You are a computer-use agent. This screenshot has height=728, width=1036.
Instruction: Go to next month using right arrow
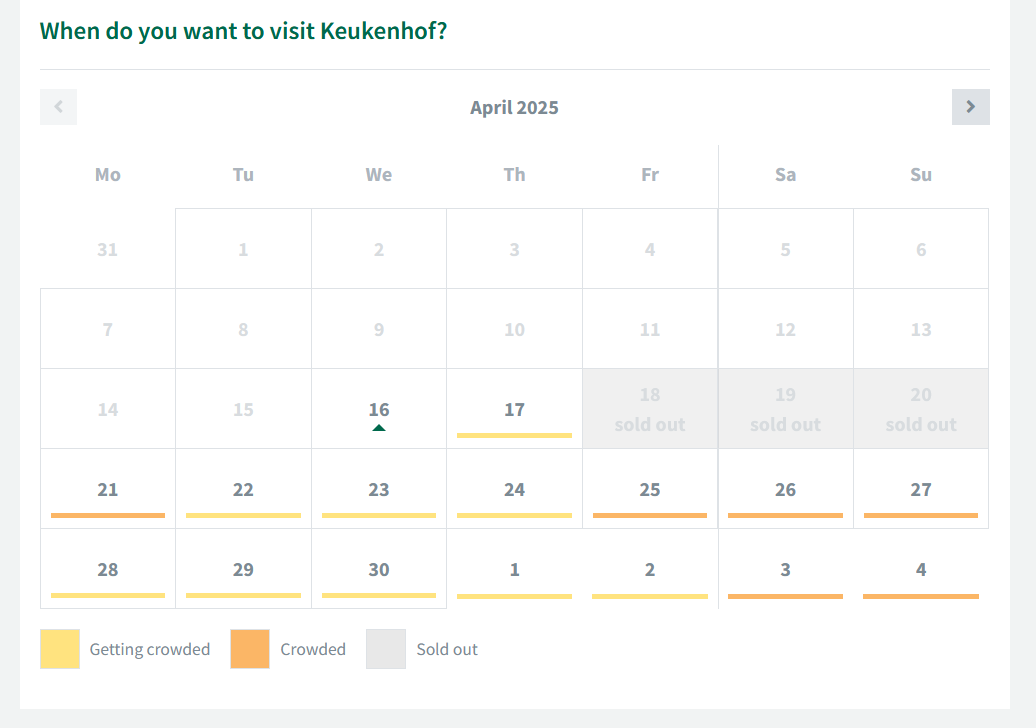[970, 107]
